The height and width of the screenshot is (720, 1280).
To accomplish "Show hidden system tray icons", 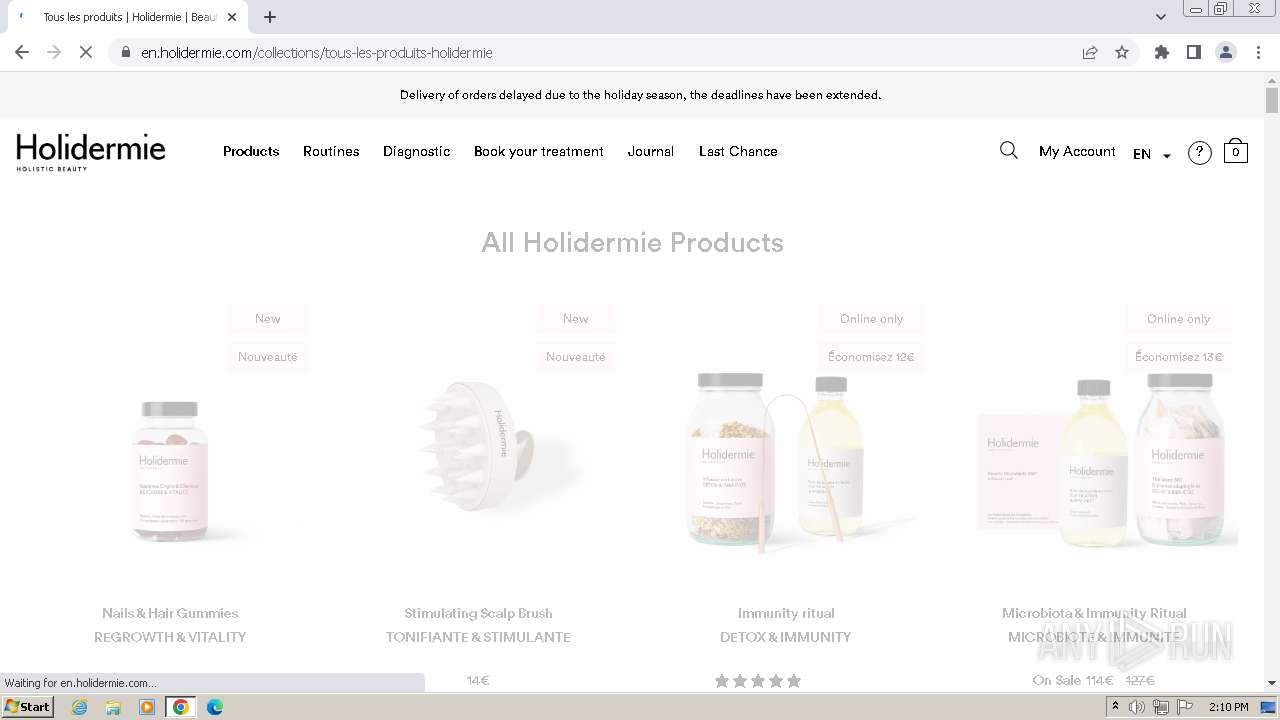I will click(1116, 707).
